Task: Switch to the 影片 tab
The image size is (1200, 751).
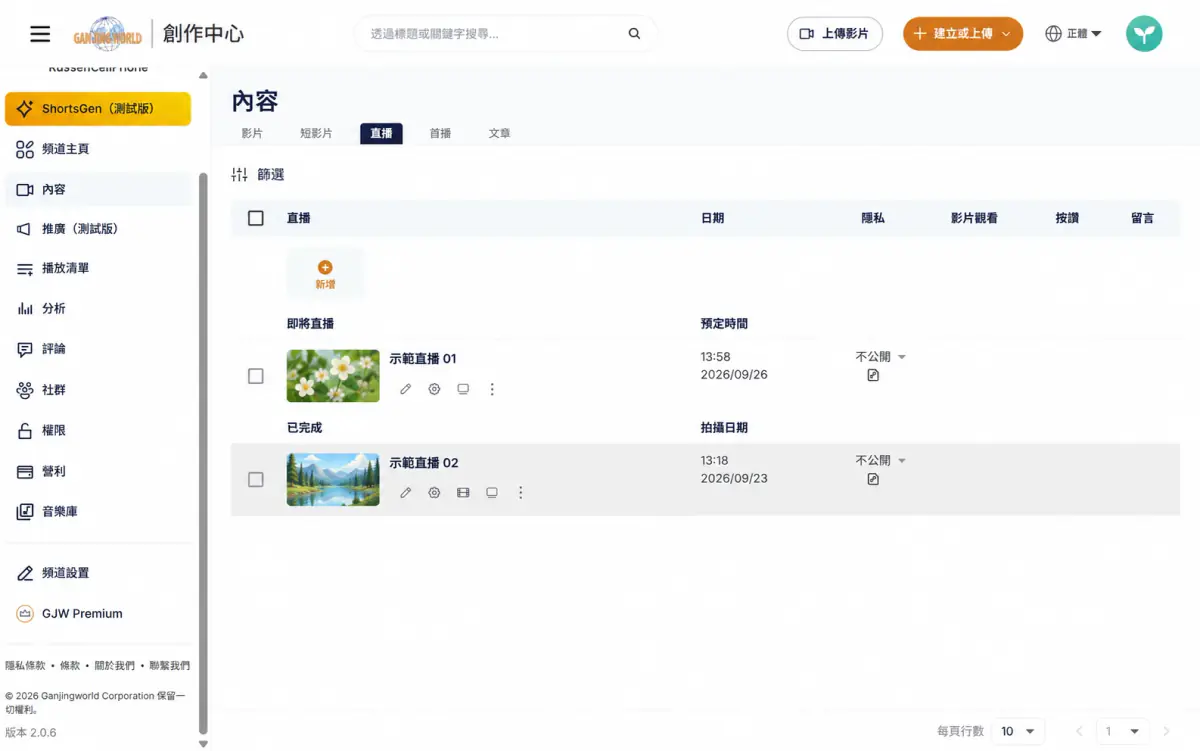Action: tap(252, 133)
